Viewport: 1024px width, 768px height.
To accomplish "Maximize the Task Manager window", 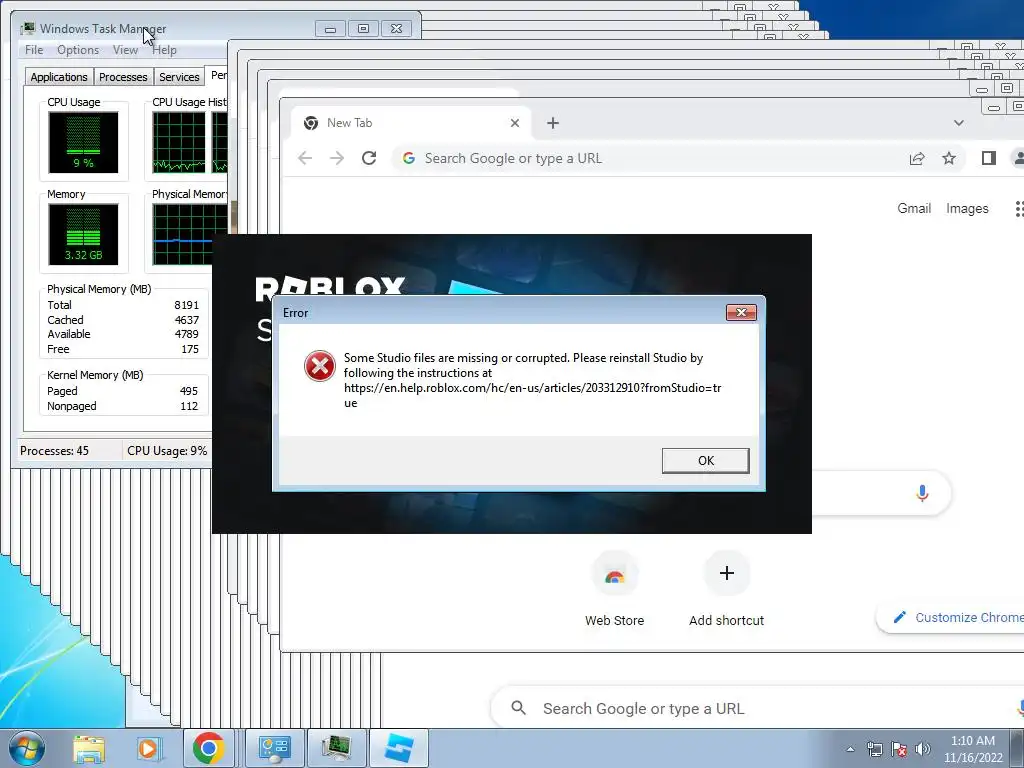I will coord(363,29).
